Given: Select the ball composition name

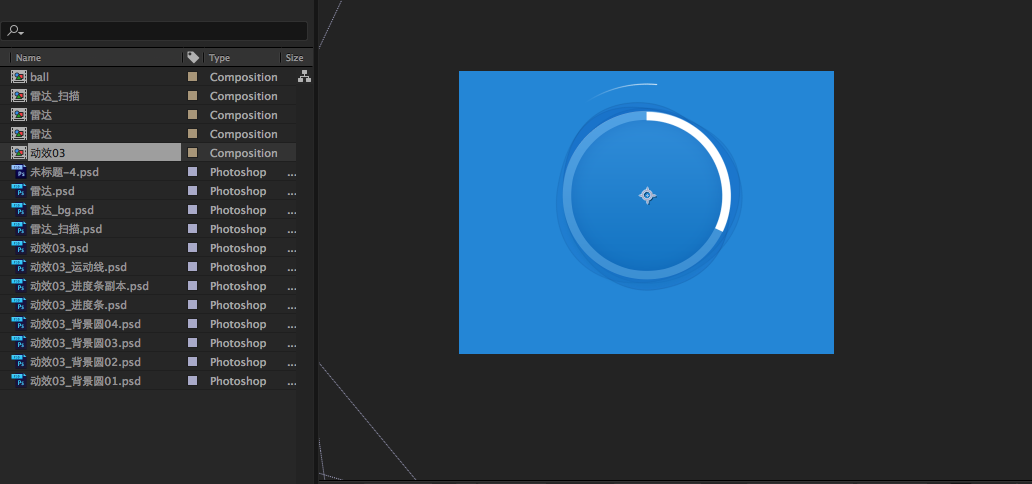Looking at the screenshot, I should click(39, 77).
